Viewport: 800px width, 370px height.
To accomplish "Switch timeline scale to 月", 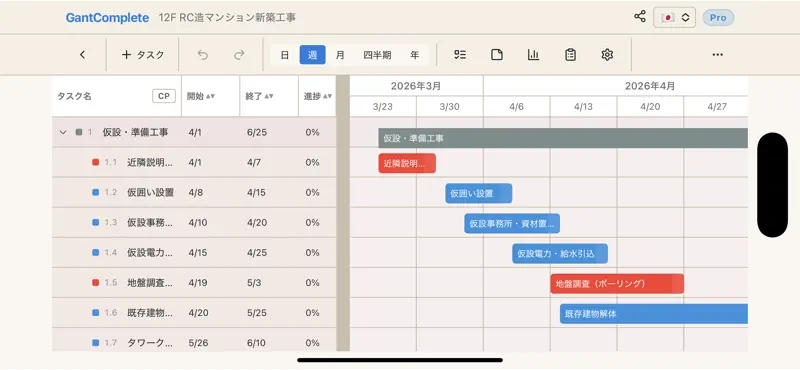I will click(340, 55).
